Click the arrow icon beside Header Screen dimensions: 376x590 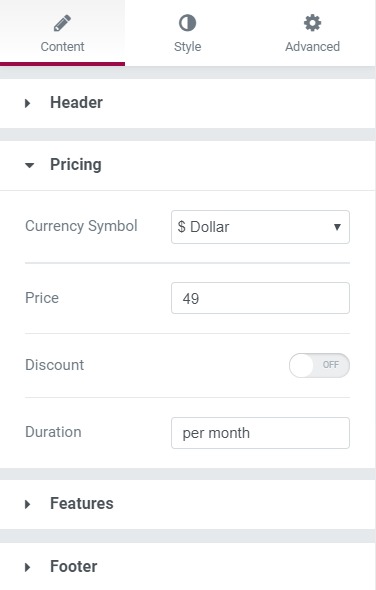pos(27,103)
